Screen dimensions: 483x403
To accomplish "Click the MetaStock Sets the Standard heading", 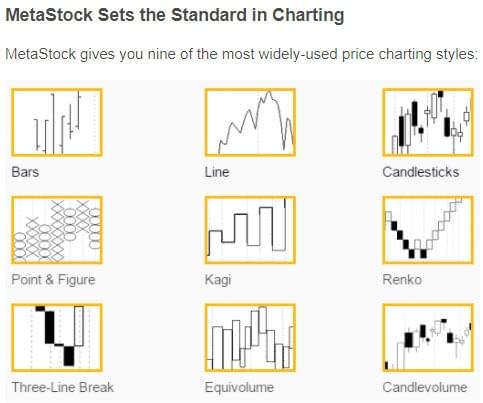I will [175, 15].
